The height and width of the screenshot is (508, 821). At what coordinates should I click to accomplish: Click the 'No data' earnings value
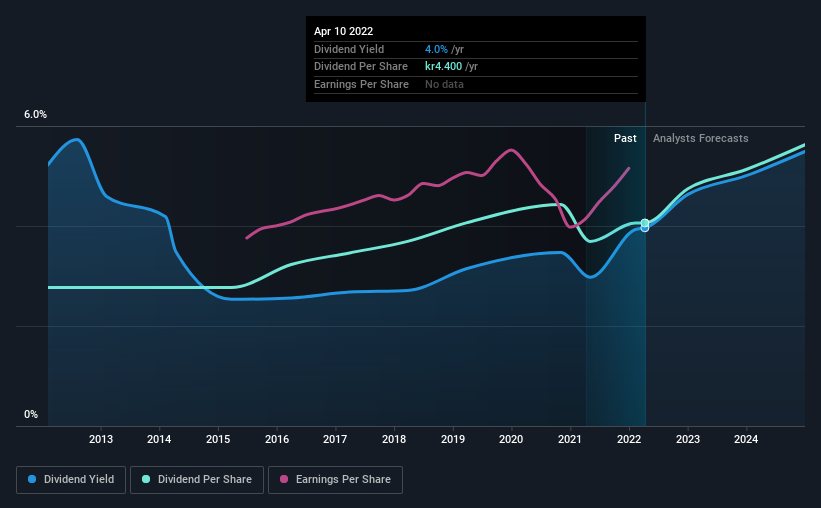click(x=444, y=84)
